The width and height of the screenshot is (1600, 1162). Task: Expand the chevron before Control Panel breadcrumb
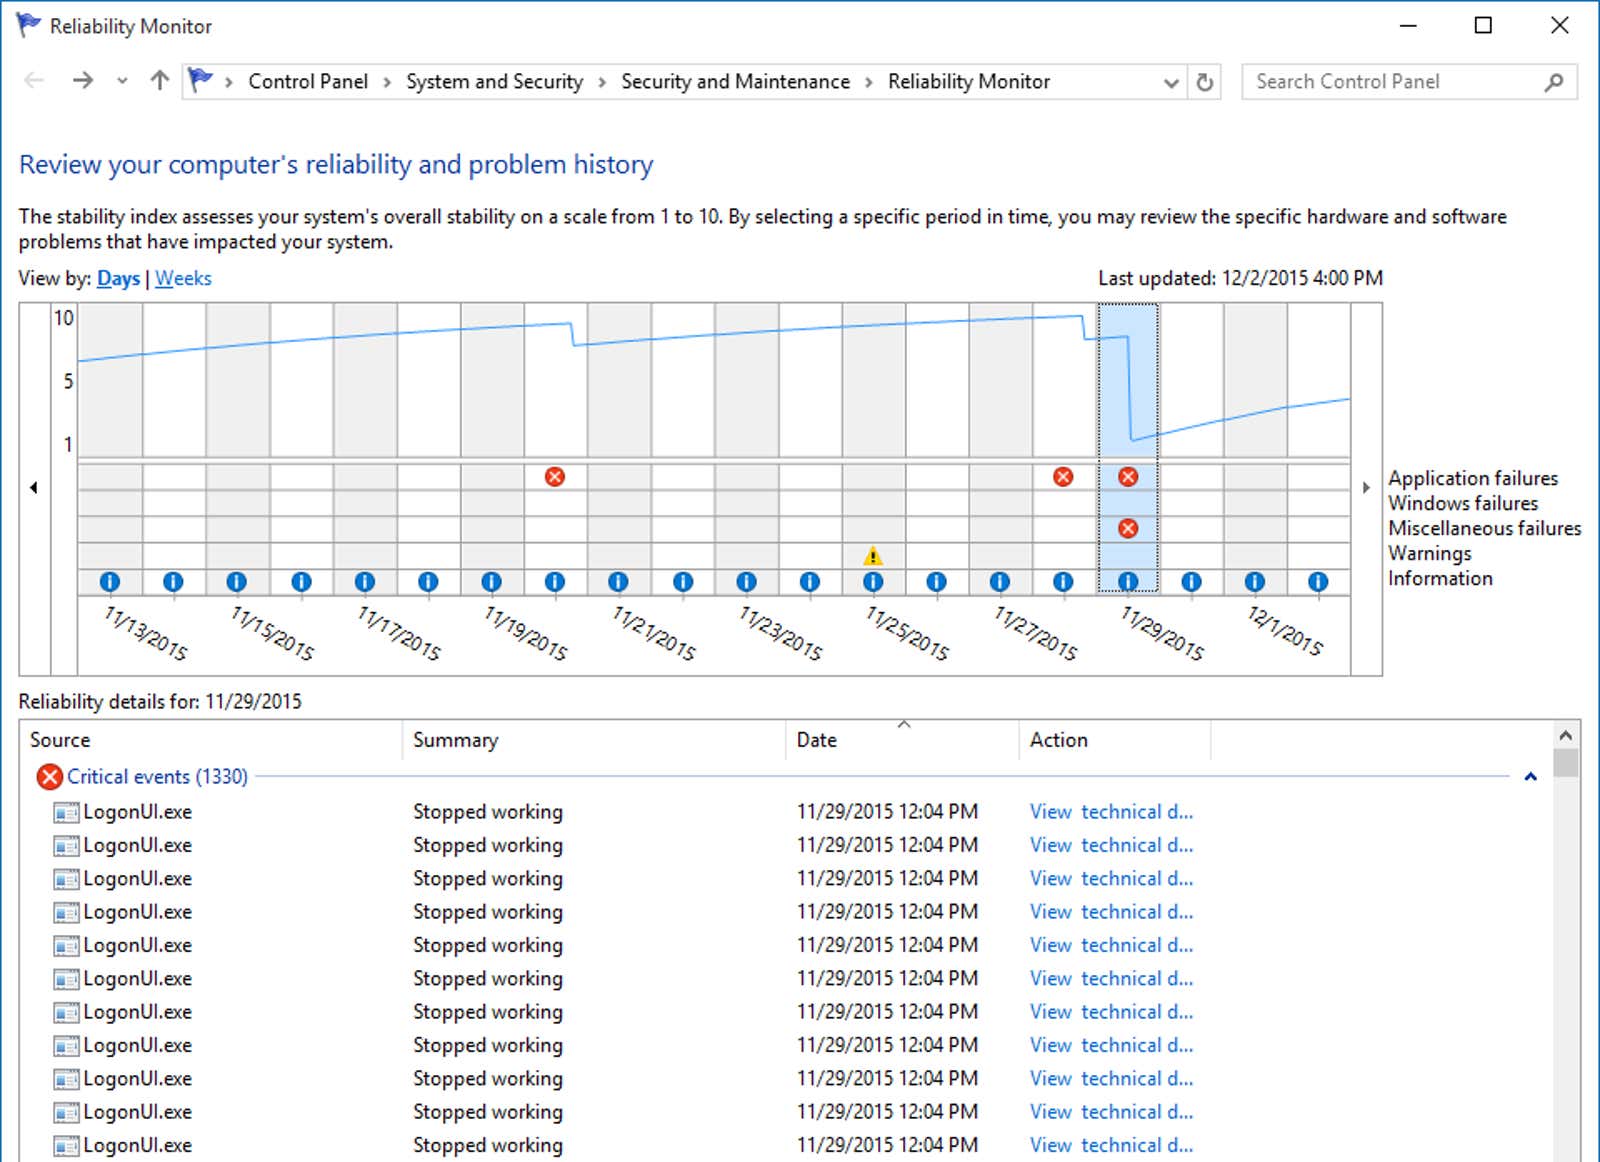[x=229, y=82]
